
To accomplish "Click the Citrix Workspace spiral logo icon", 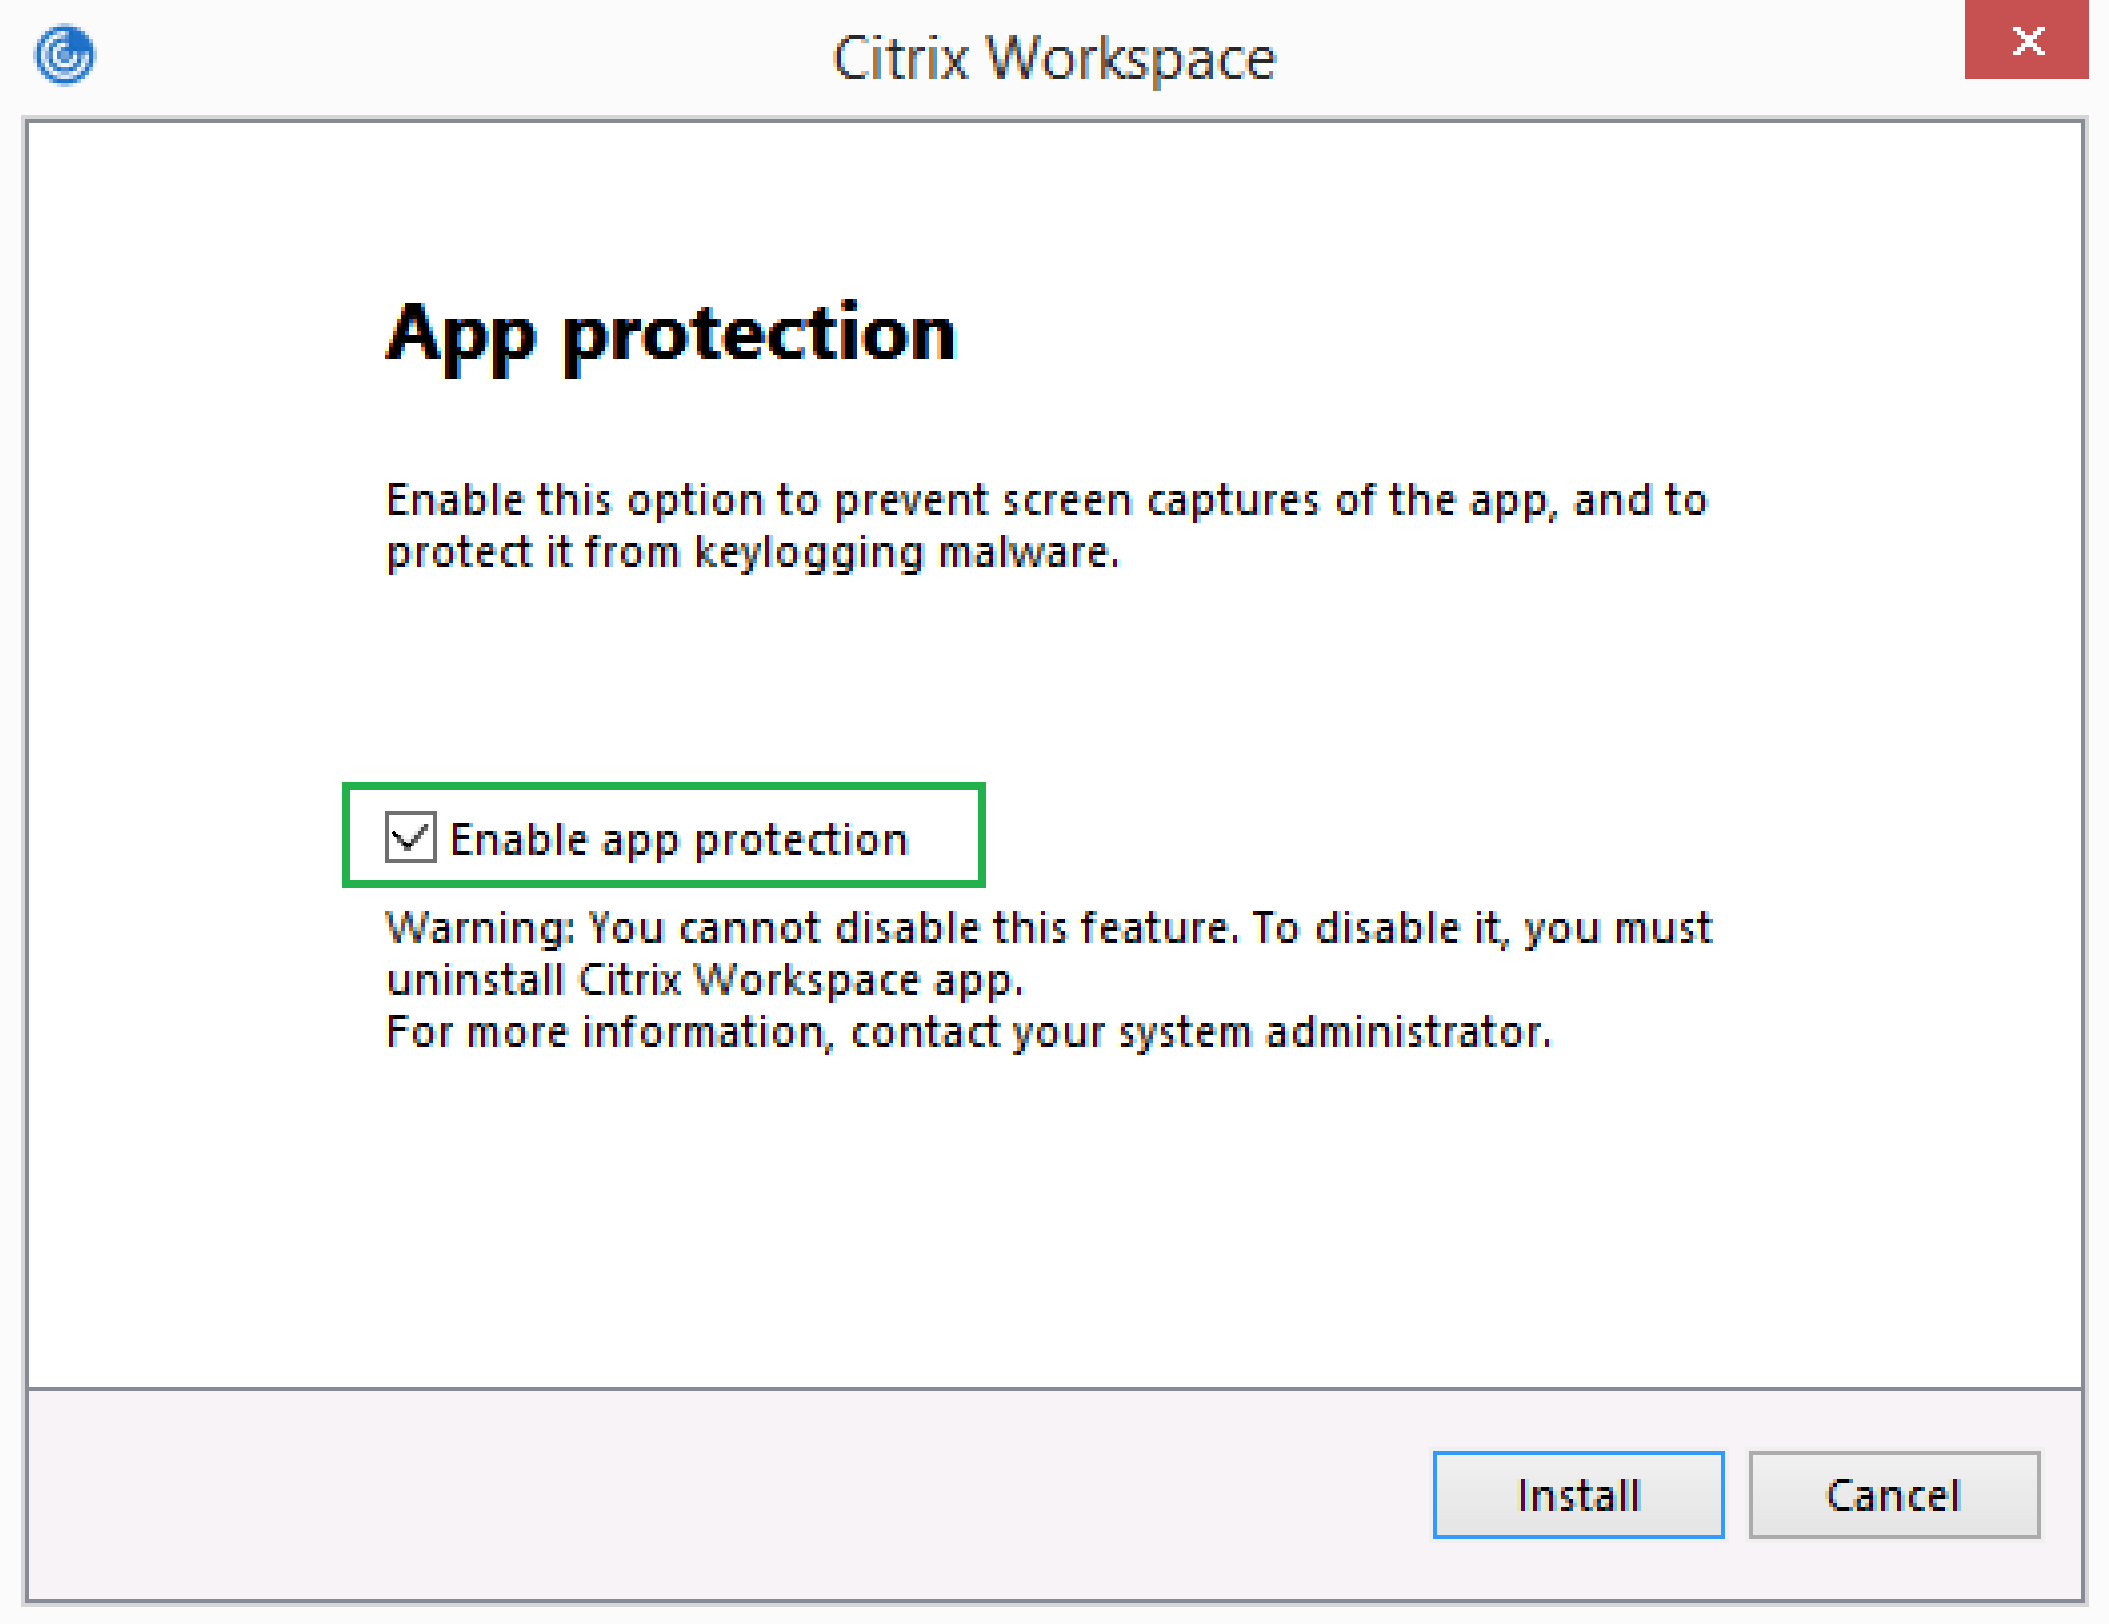I will (x=64, y=55).
